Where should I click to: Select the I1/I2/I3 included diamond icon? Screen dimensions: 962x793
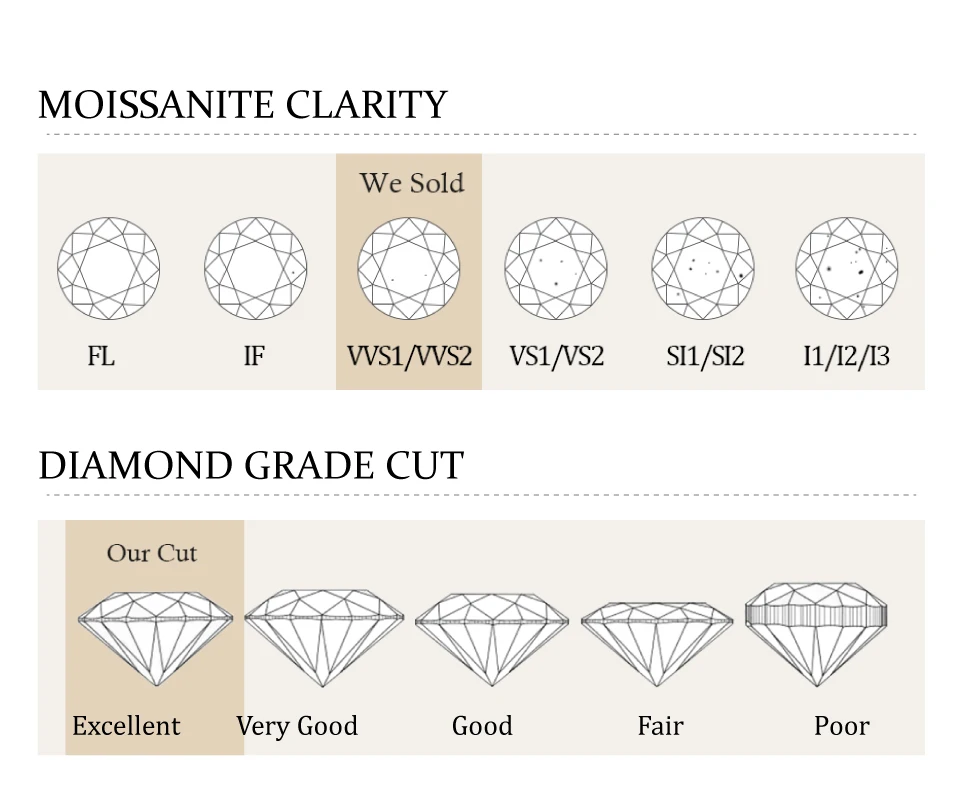click(x=846, y=269)
